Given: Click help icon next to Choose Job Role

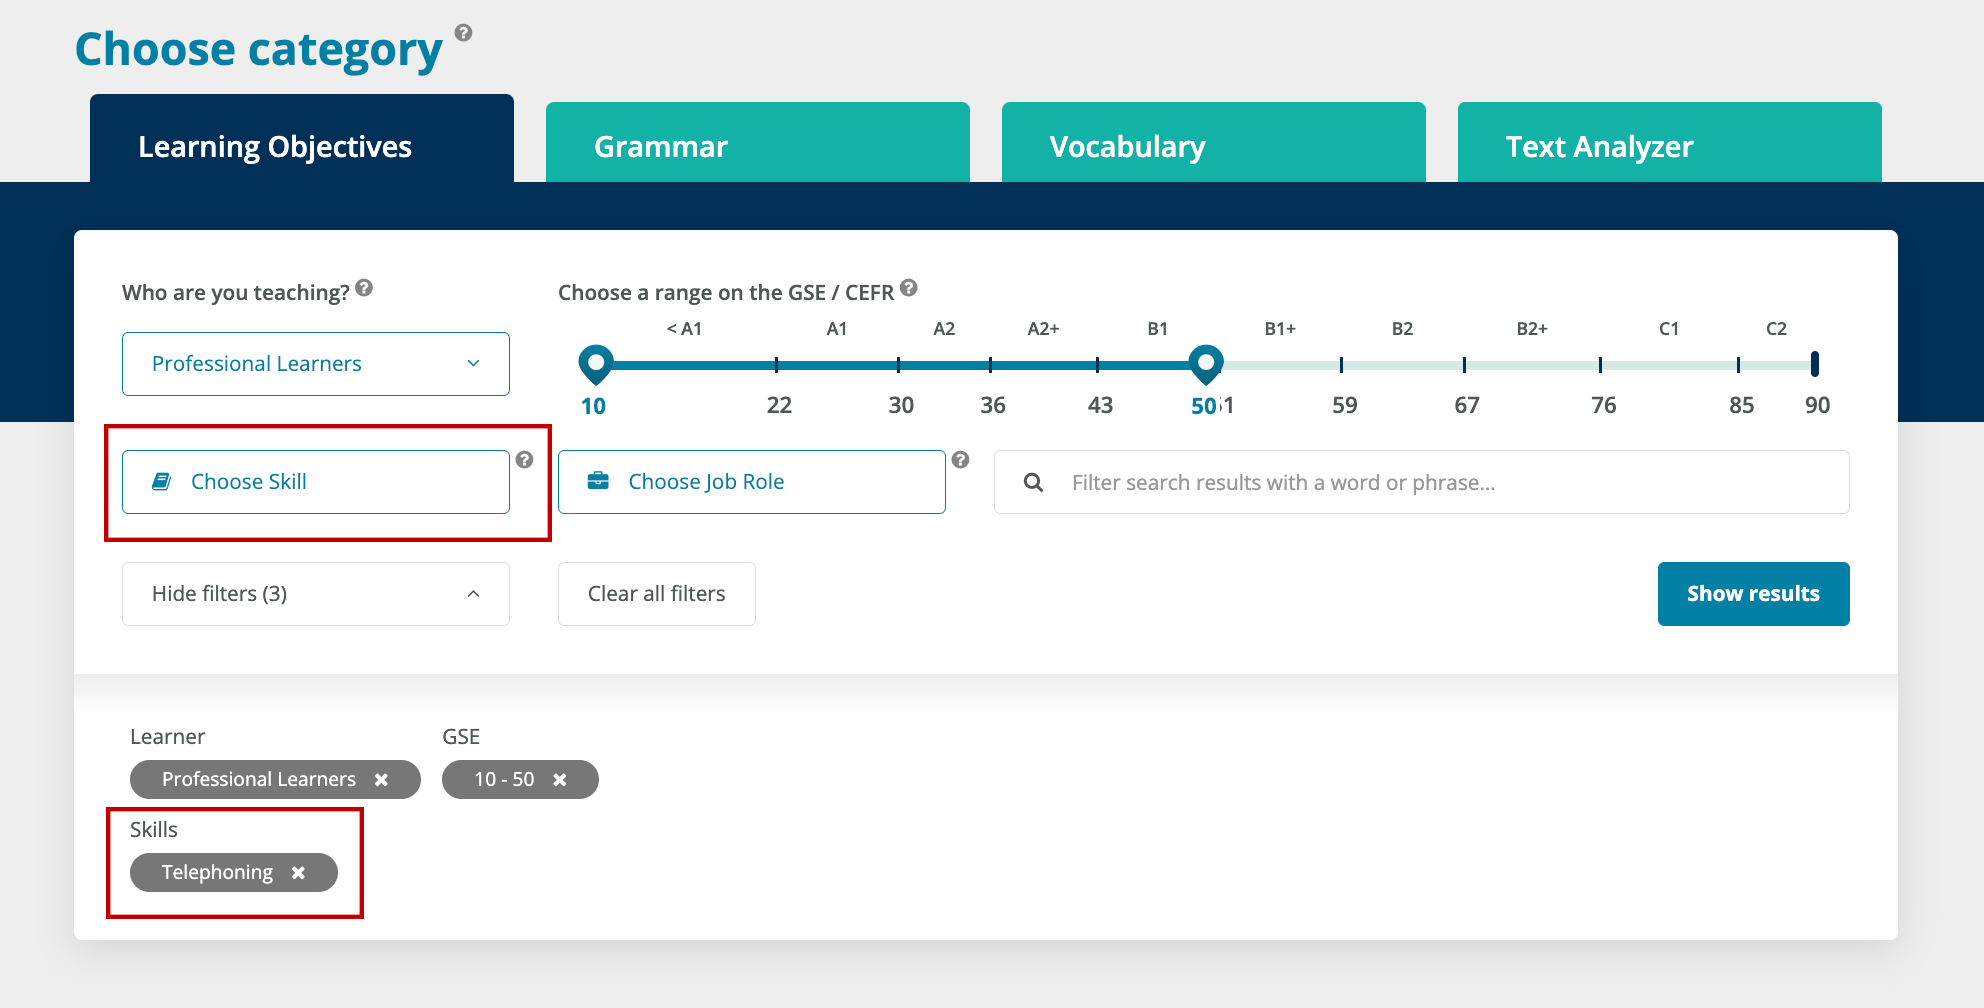Looking at the screenshot, I should click(x=960, y=460).
